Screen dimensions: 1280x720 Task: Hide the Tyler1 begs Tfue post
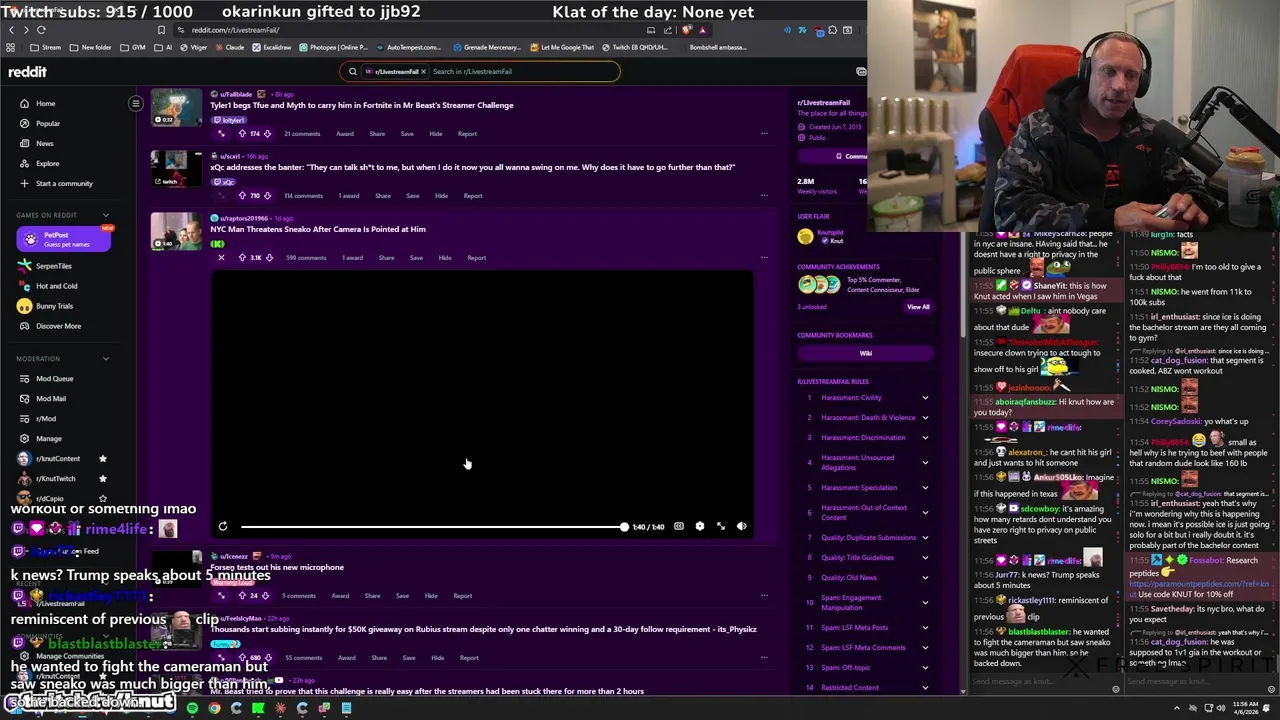(436, 134)
